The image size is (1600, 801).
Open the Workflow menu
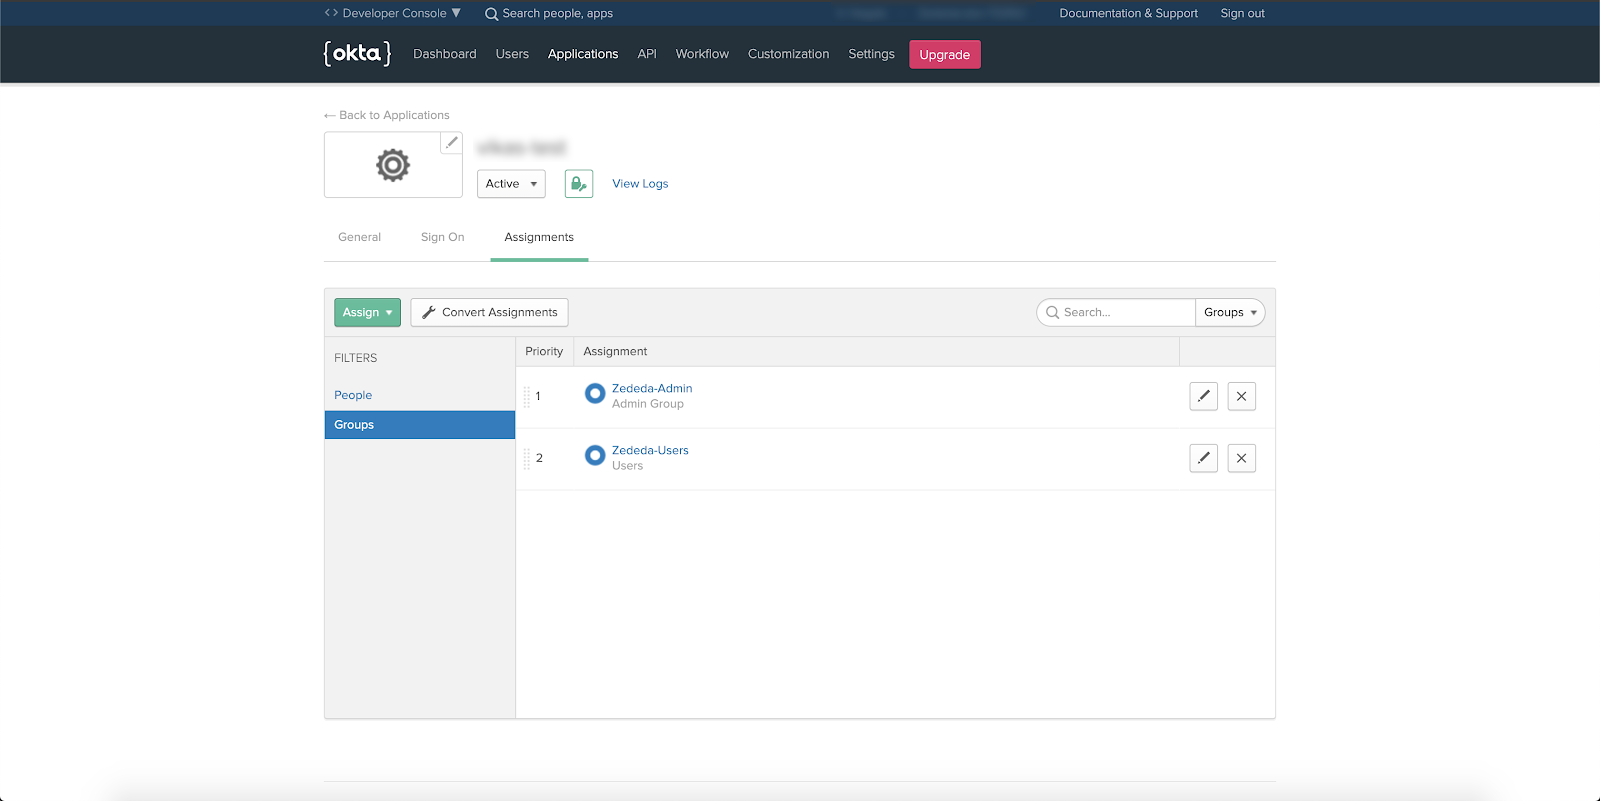point(702,54)
